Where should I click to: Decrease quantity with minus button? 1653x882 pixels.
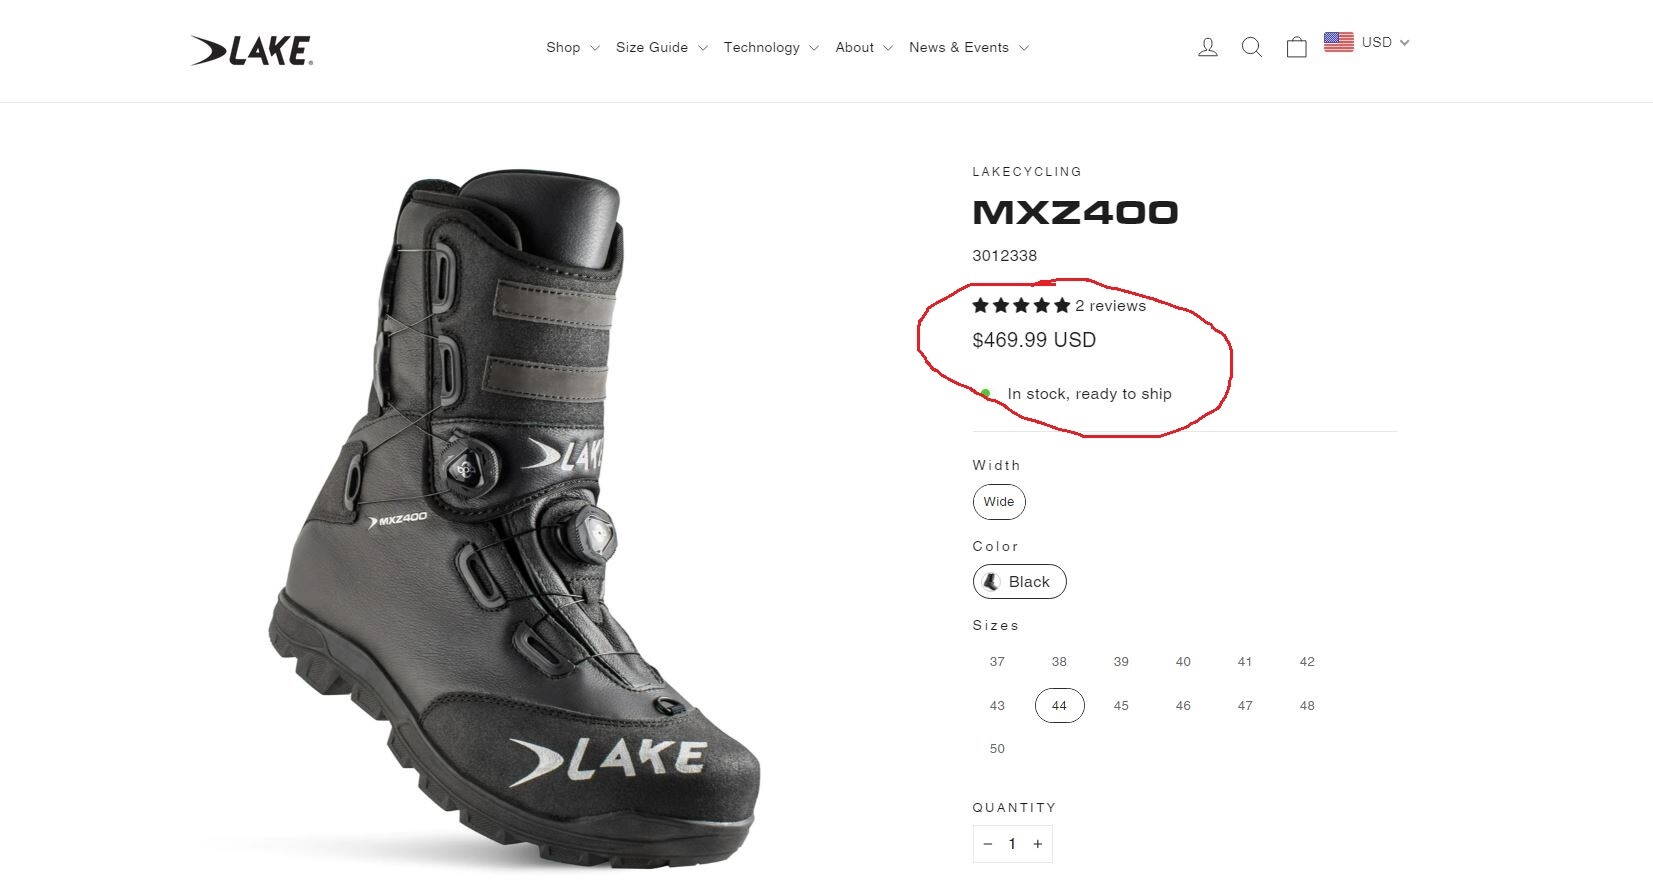(x=987, y=844)
